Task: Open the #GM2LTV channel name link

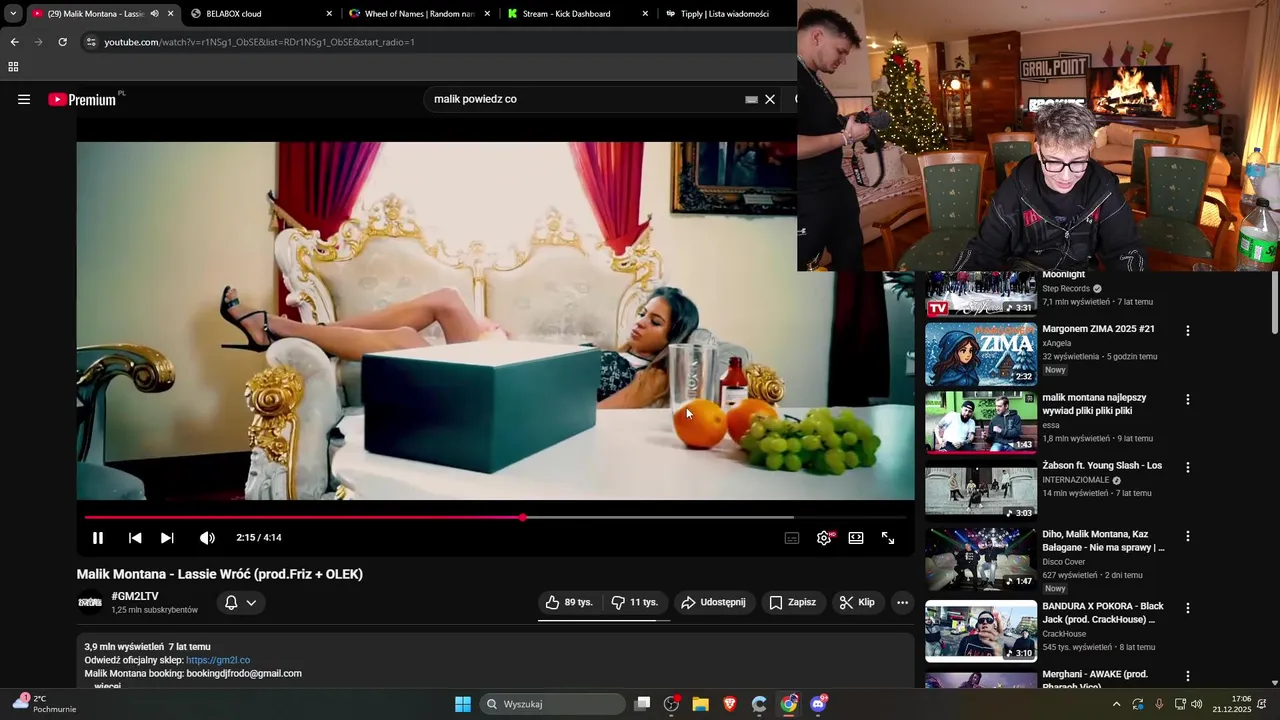Action: coord(135,596)
